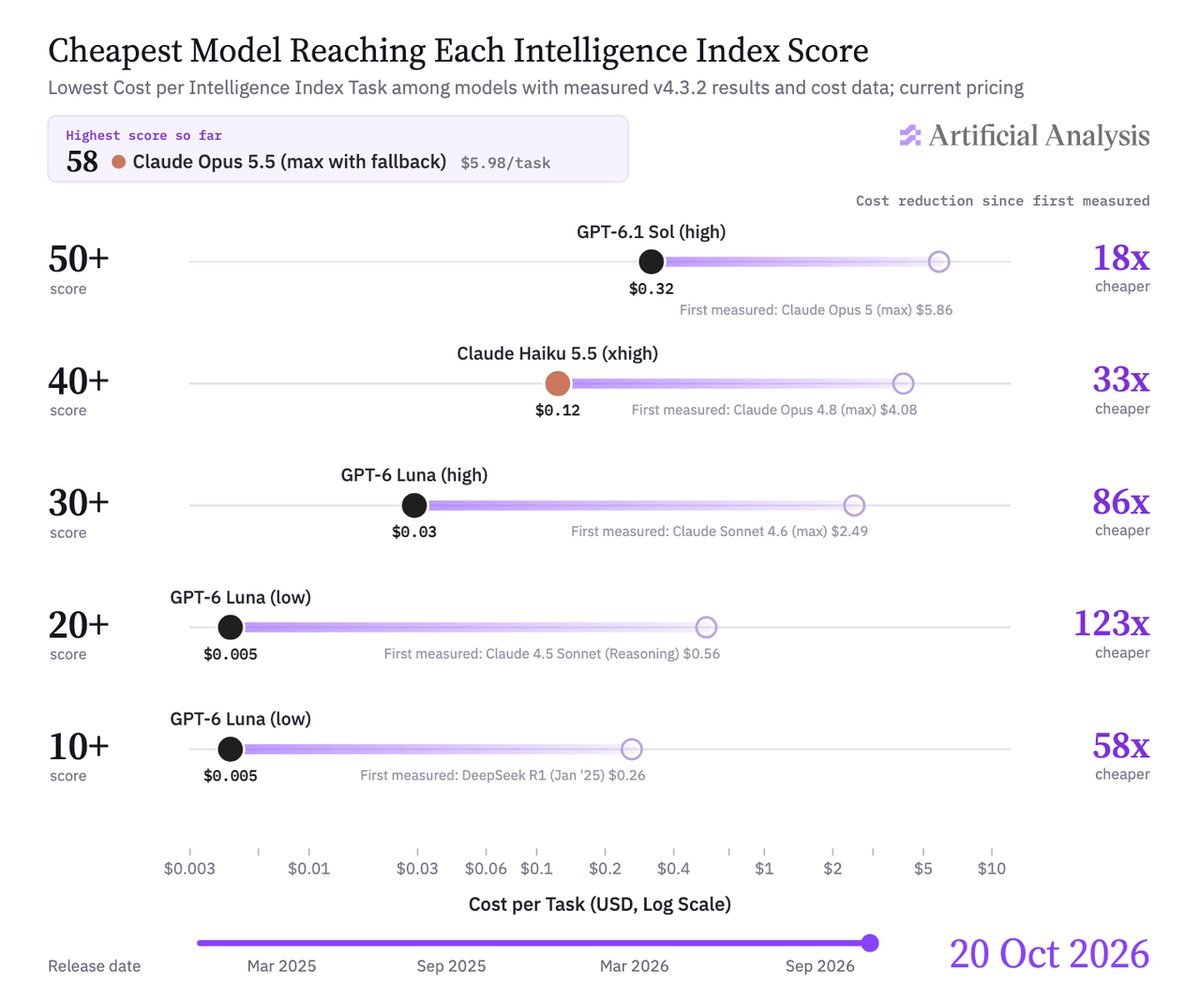Click Mar 2026 on the release timeline
This screenshot has height=999, width=1200.
coord(634,967)
